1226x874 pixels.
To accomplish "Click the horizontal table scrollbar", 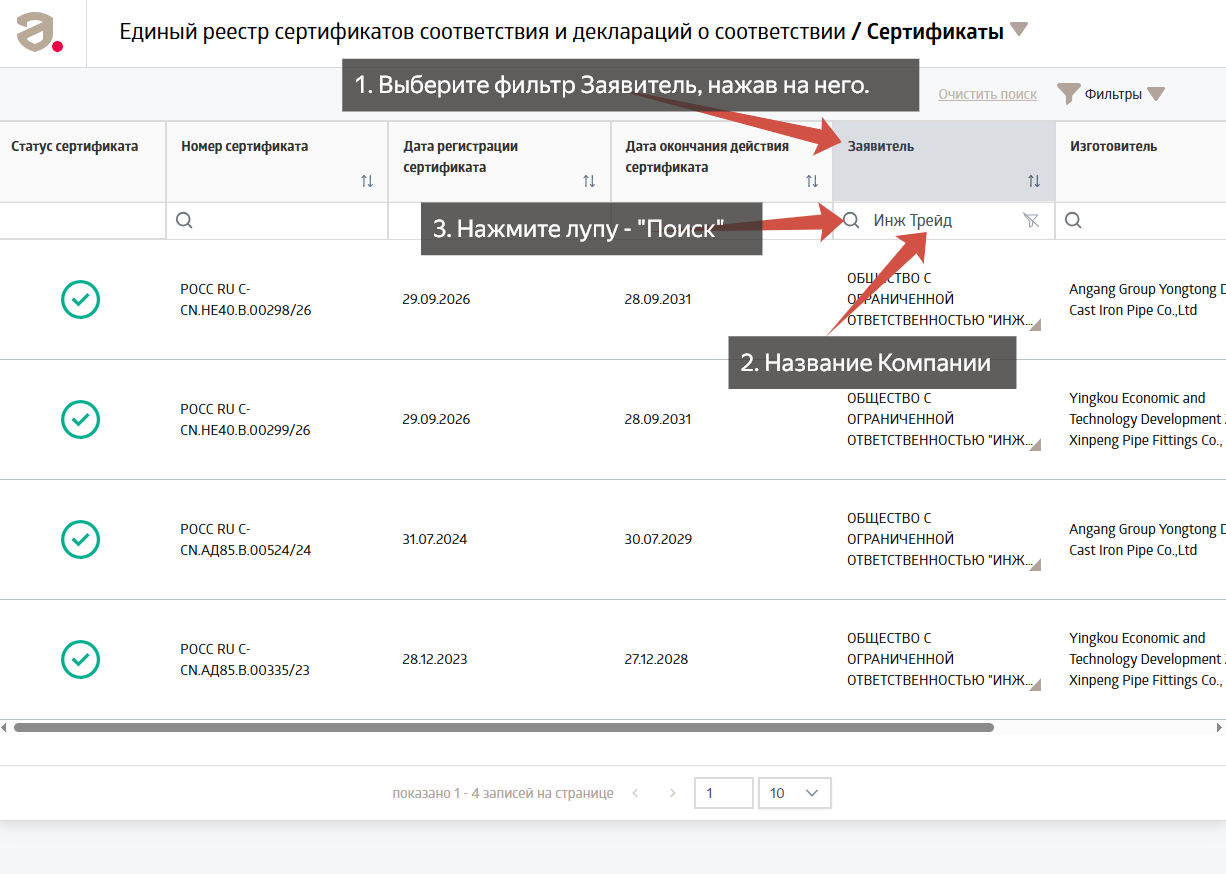I will tap(503, 727).
